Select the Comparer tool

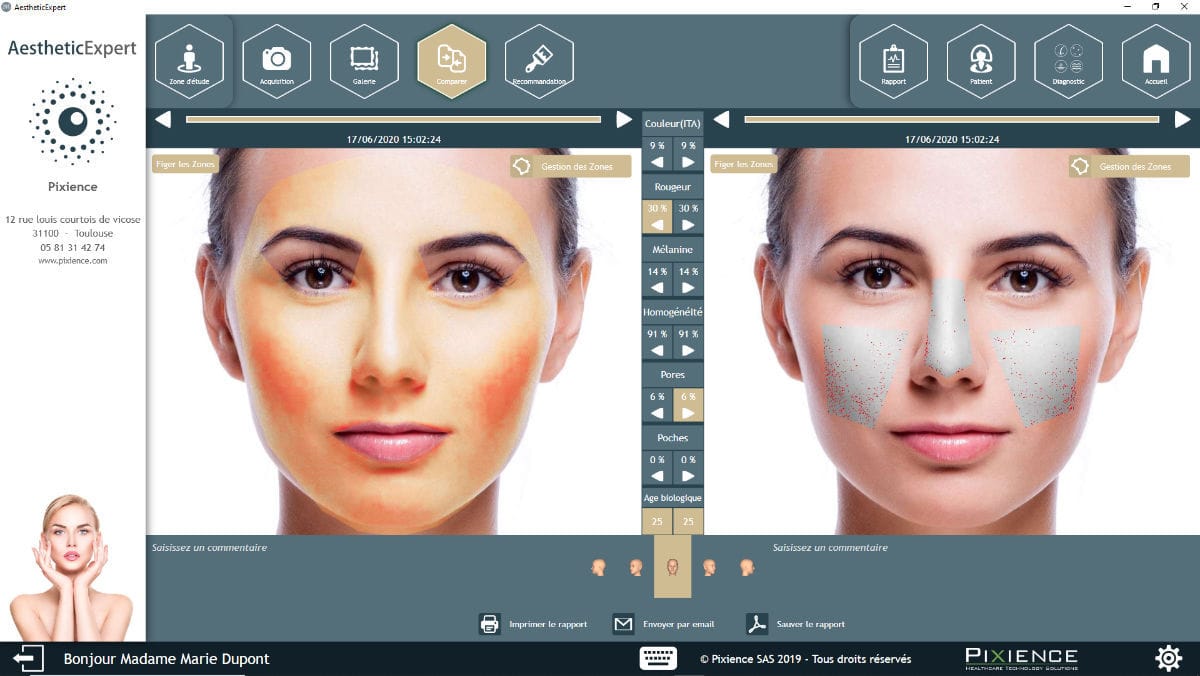point(451,60)
